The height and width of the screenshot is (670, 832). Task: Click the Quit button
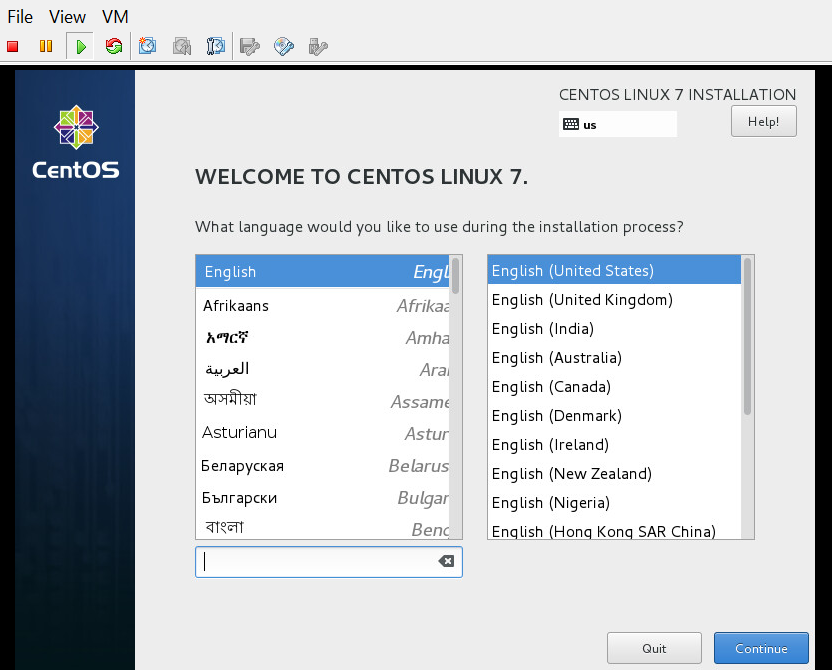point(654,648)
